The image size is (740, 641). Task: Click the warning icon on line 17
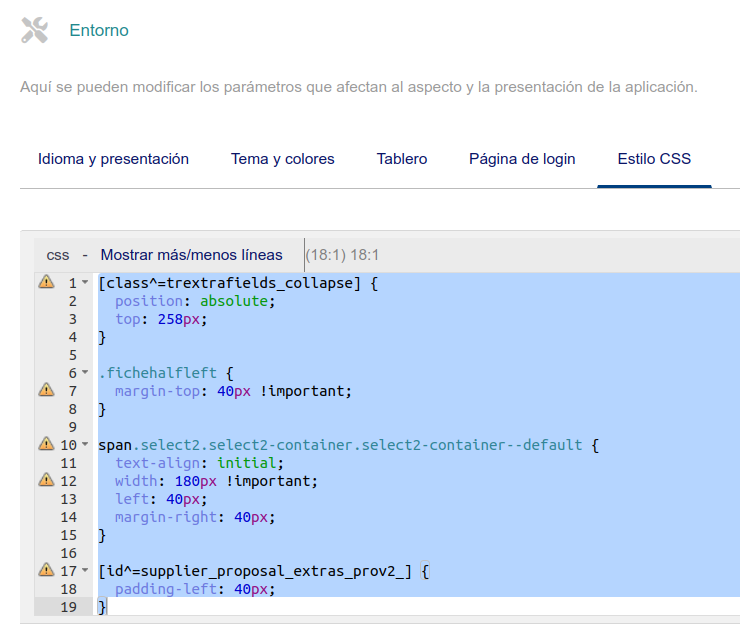coord(46,570)
